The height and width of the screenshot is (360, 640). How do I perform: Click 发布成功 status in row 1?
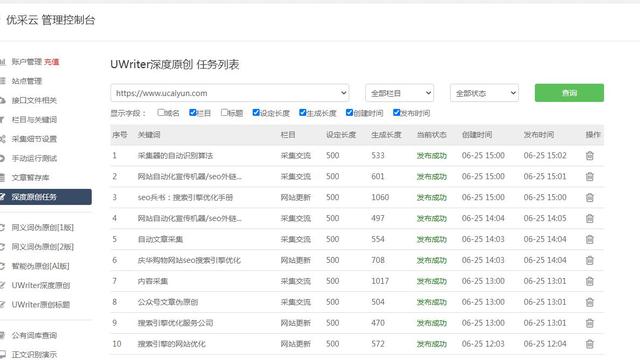431,156
